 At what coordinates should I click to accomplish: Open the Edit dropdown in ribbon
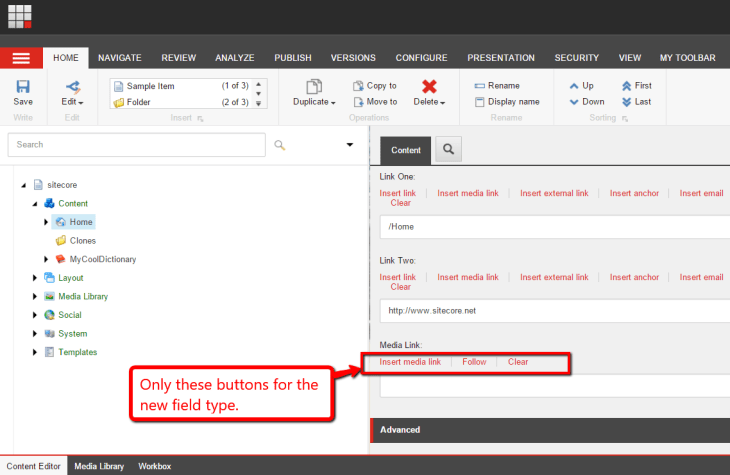[x=72, y=102]
